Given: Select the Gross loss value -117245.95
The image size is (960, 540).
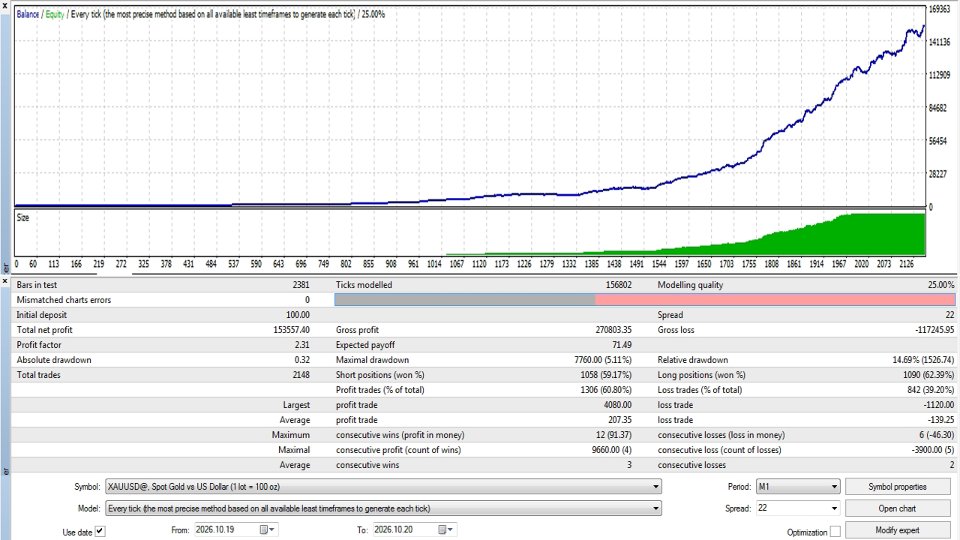Looking at the screenshot, I should pyautogui.click(x=934, y=330).
